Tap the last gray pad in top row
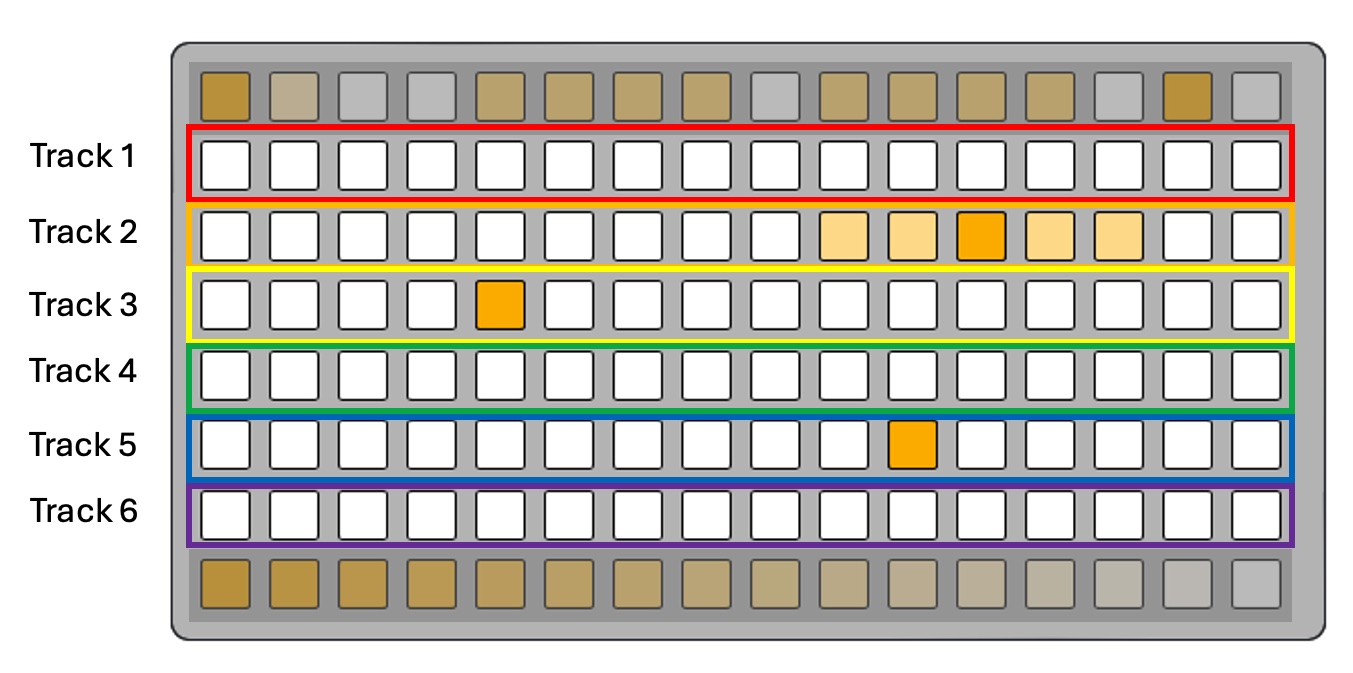1353x673 pixels. point(1256,96)
